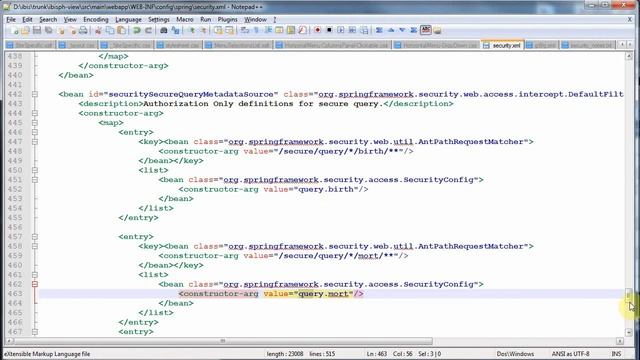
Task: Open the Edit menu
Action: (x=27, y=20)
